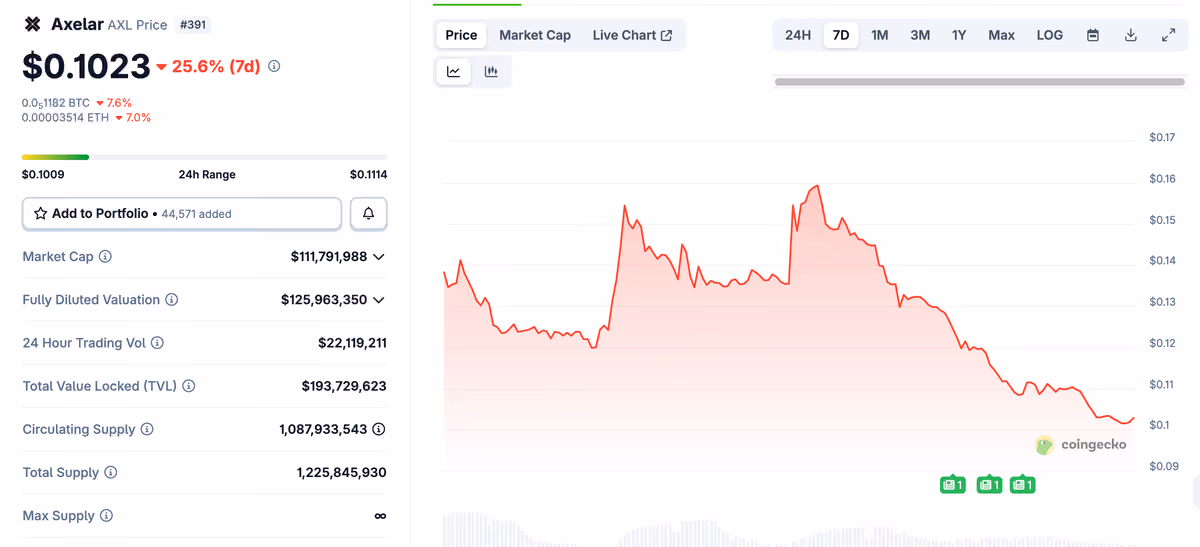Viewport: 1200px width, 547px height.
Task: Select the 7D time range
Action: 841,35
